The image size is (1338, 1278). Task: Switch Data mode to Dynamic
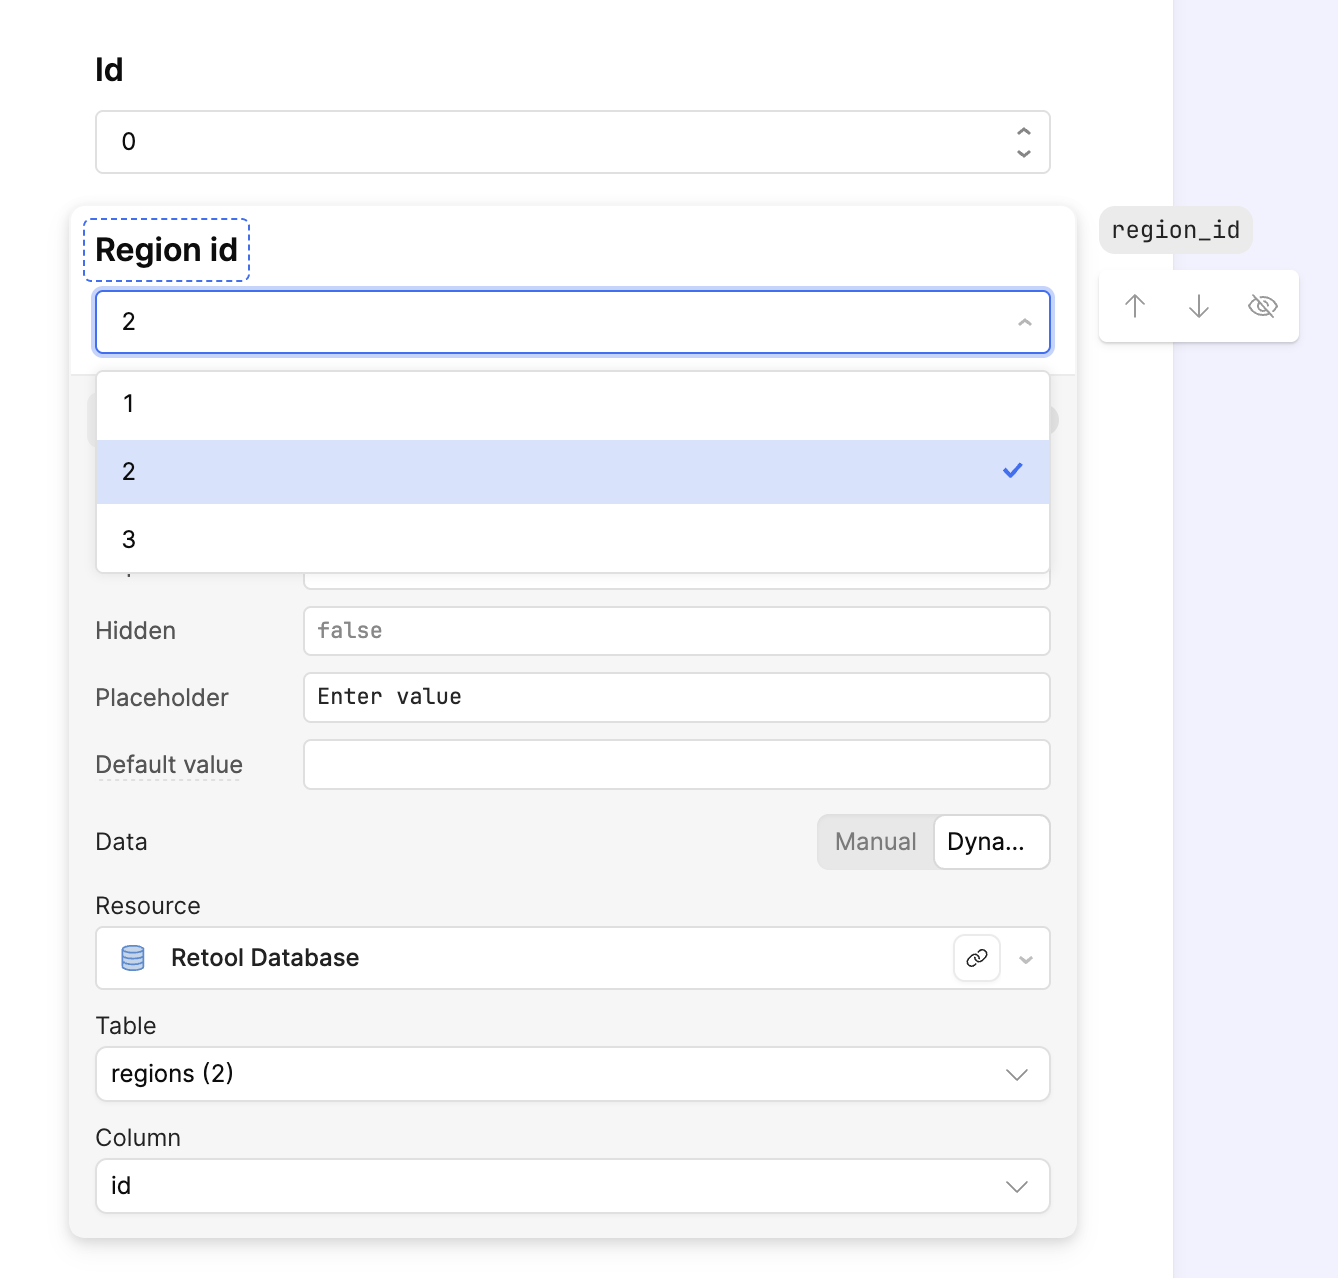coord(991,842)
